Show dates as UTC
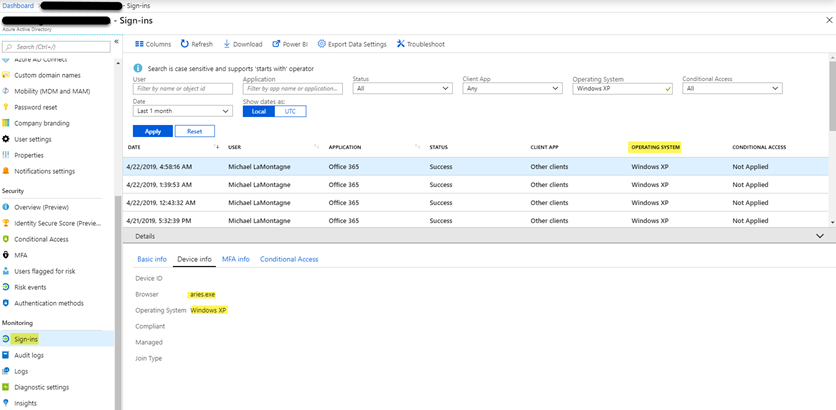836x410 pixels. (x=290, y=111)
